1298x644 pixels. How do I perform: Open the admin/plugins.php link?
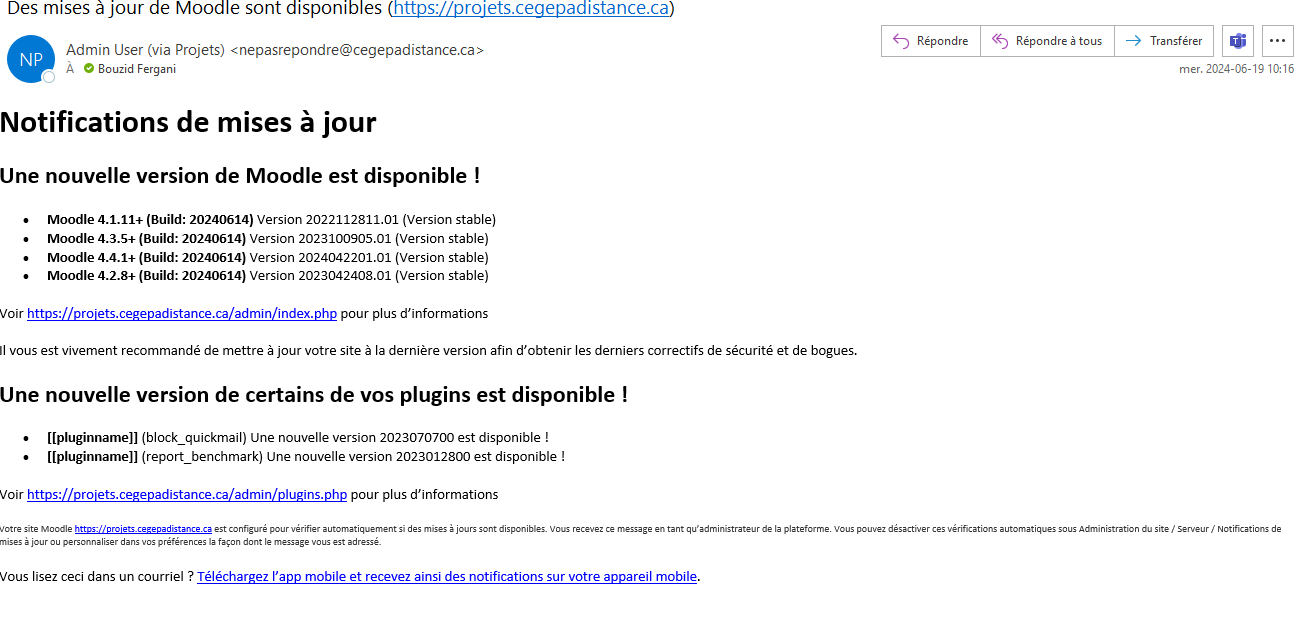tap(186, 494)
